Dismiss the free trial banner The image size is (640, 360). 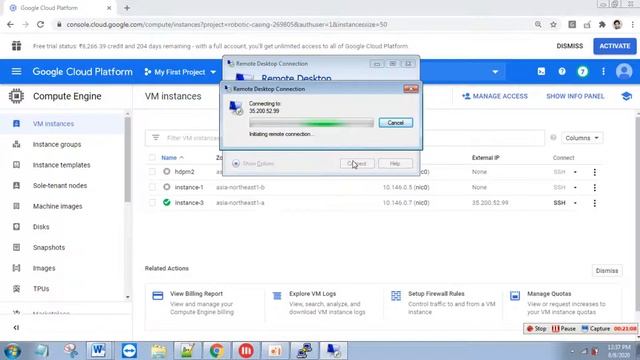coord(570,46)
